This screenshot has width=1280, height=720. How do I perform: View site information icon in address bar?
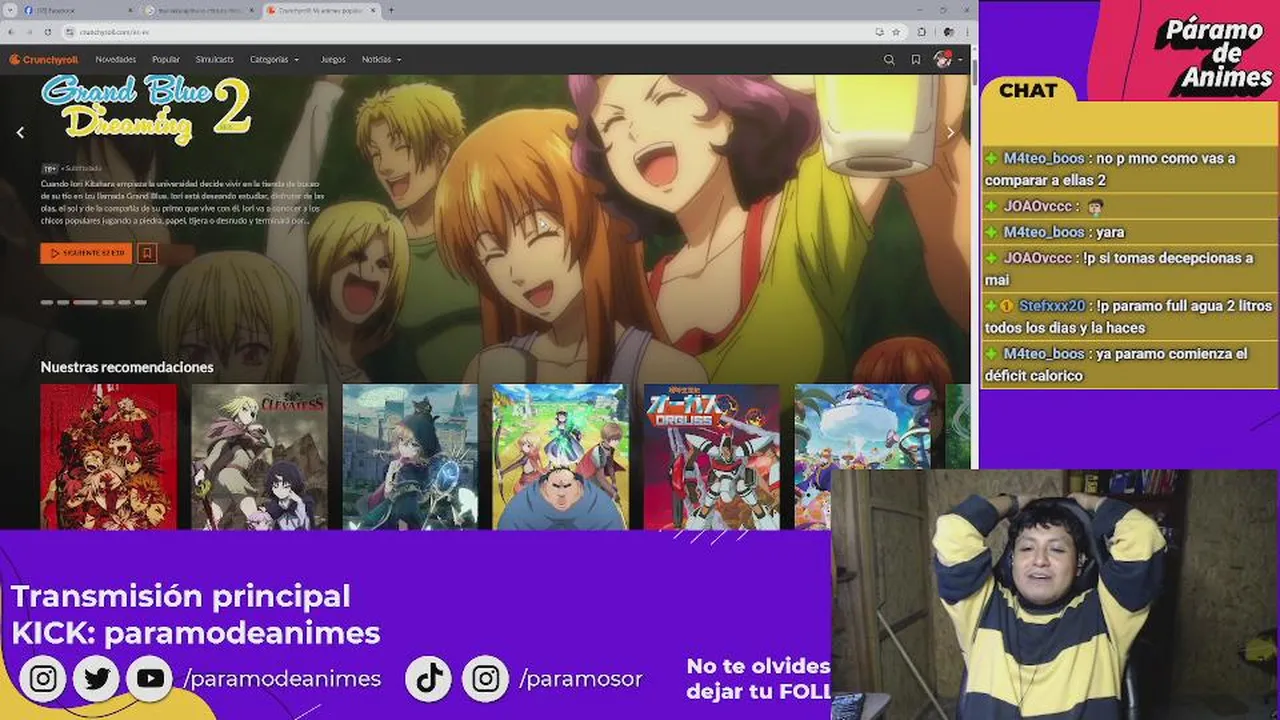(70, 32)
